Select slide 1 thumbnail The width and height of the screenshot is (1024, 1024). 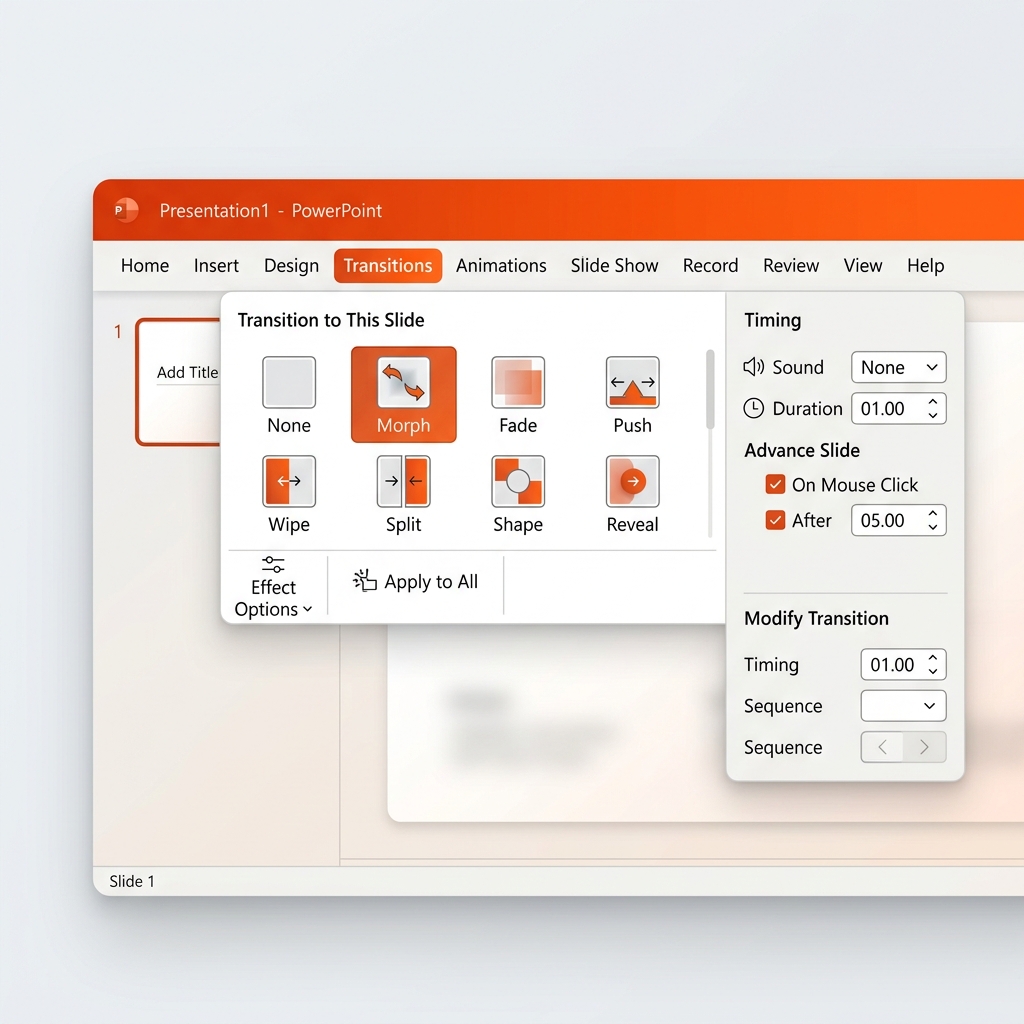[178, 382]
